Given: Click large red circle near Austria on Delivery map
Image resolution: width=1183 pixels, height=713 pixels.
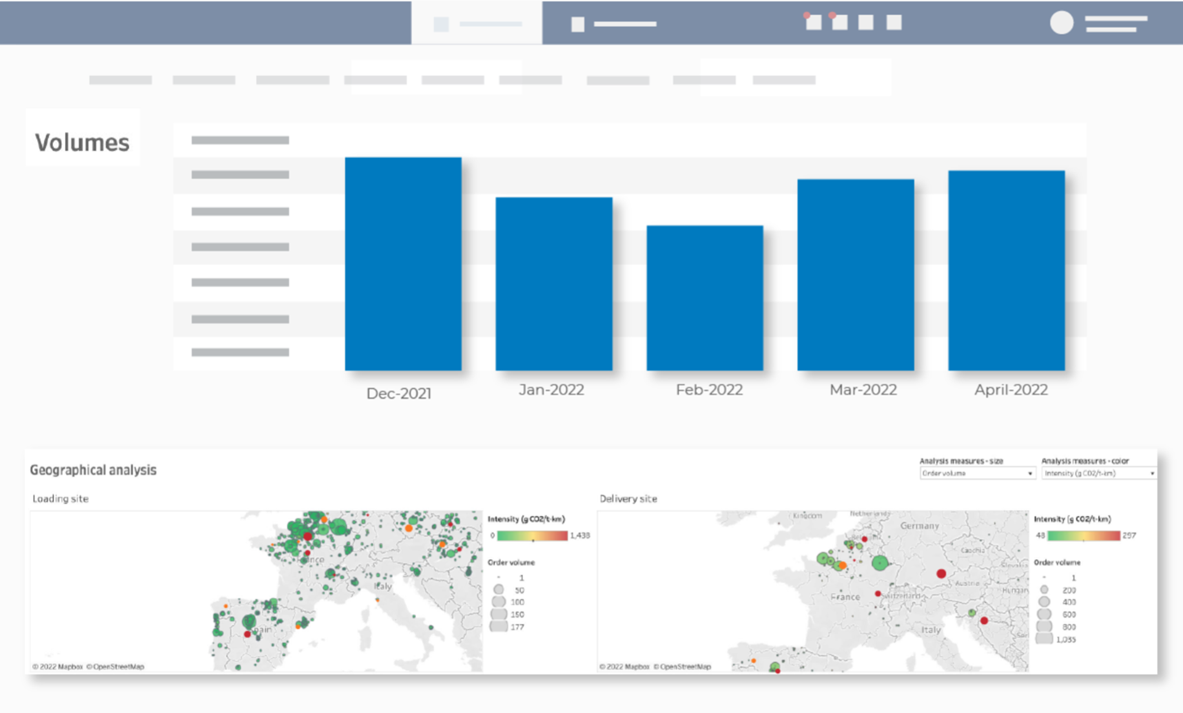Looking at the screenshot, I should pos(942,574).
